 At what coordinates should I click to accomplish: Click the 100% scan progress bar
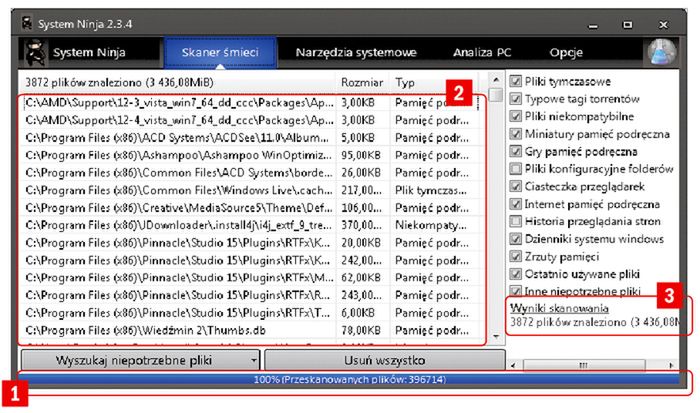[x=349, y=380]
